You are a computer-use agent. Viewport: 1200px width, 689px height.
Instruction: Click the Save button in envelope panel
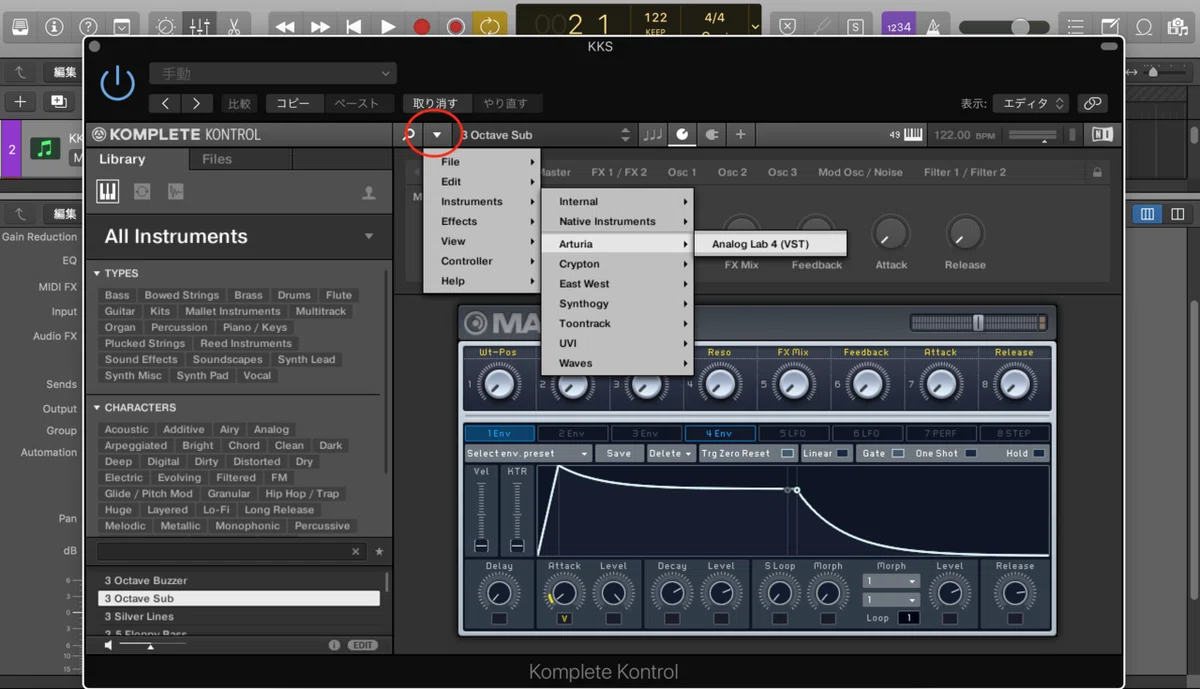click(x=619, y=453)
